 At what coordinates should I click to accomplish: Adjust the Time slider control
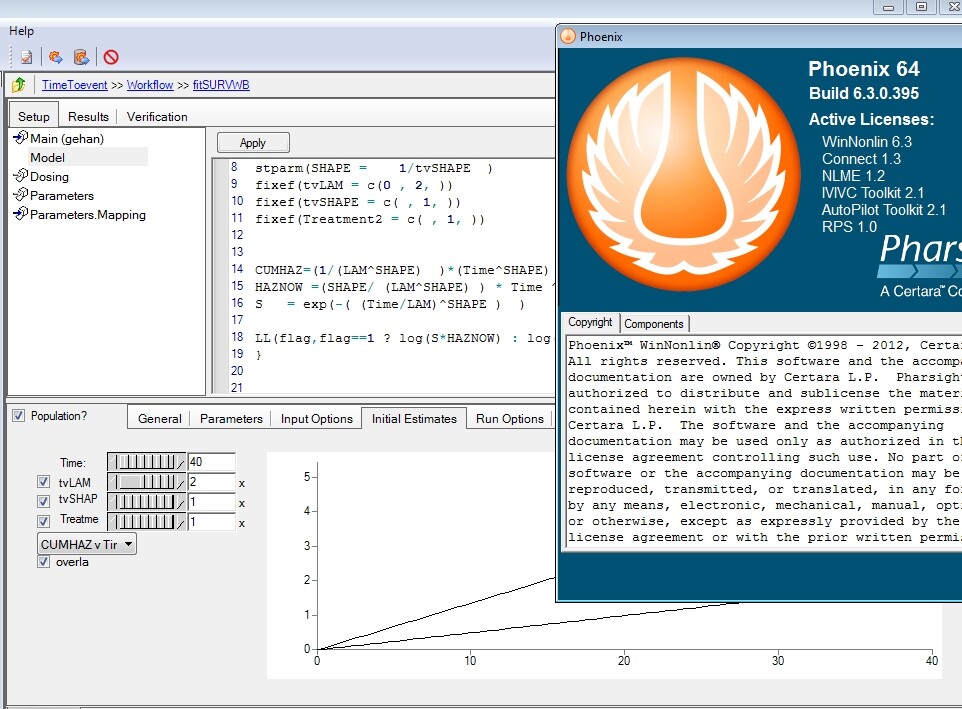pos(146,462)
